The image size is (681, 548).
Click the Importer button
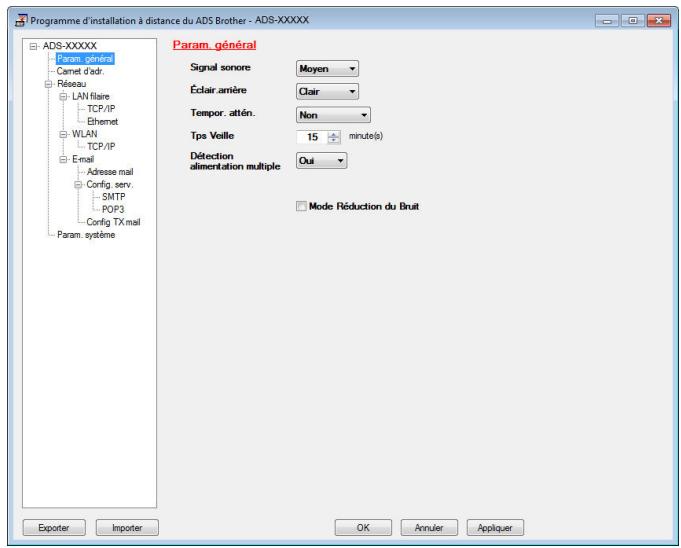[x=127, y=528]
